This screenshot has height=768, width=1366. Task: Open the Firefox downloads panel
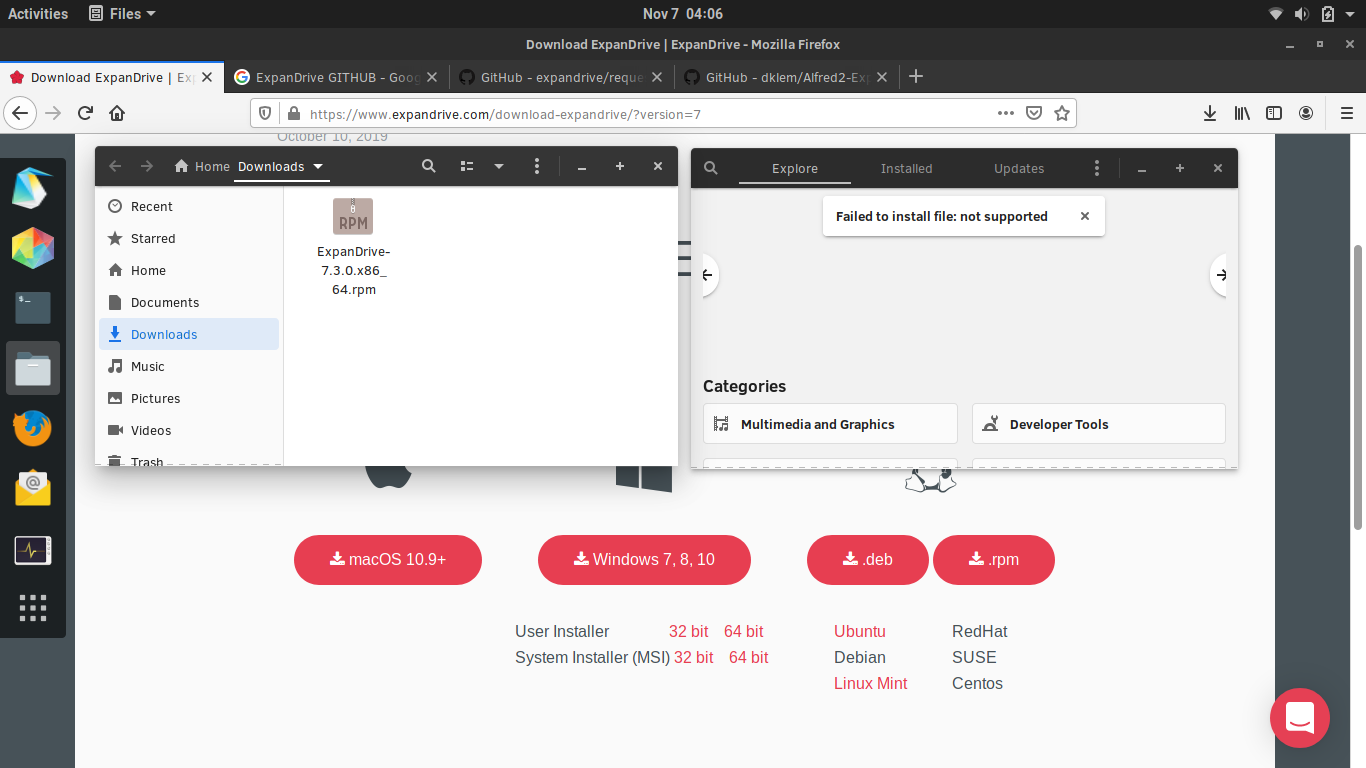coord(1210,113)
